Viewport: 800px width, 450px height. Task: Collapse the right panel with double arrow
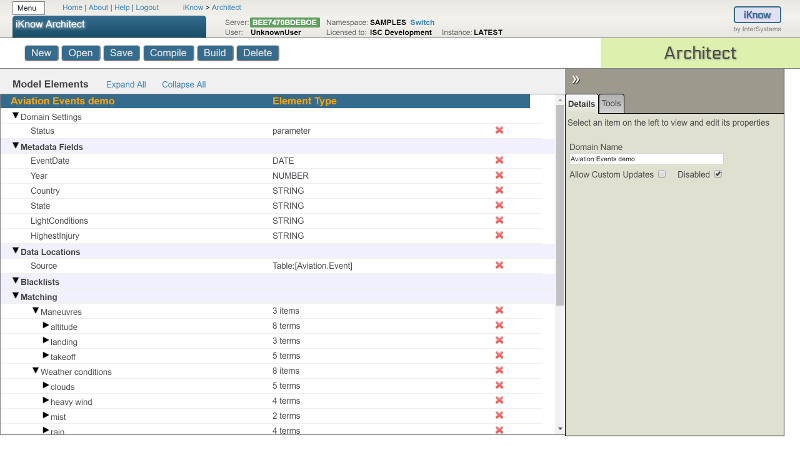coord(576,79)
